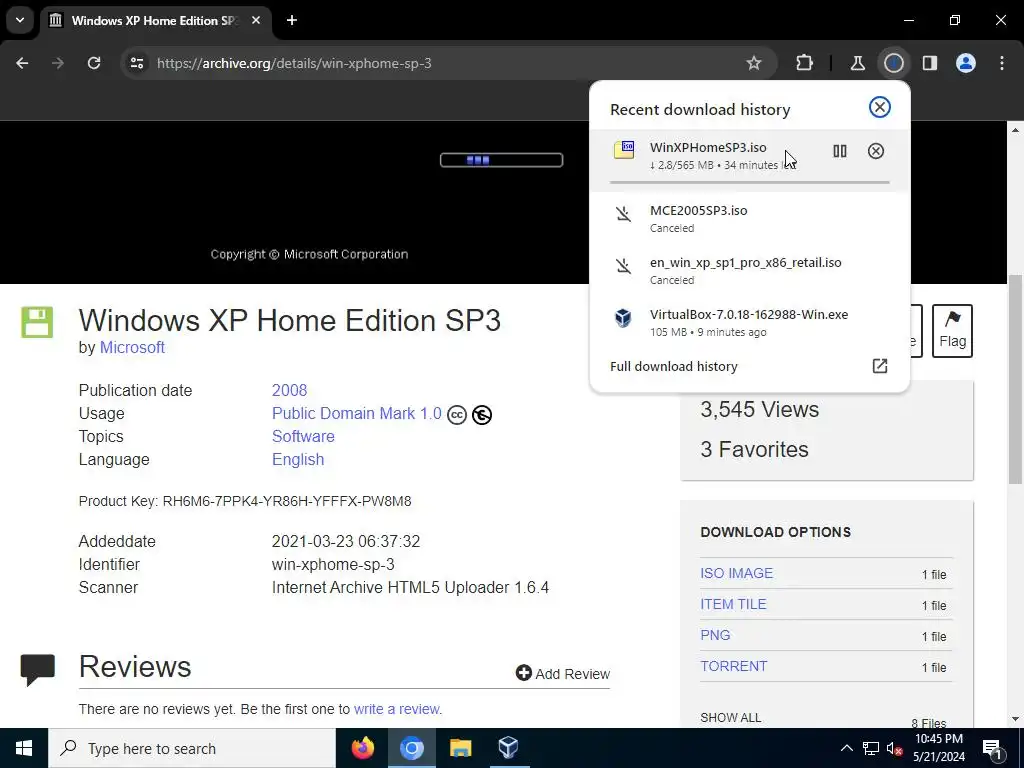Go back to the previous page
This screenshot has height=768, width=1024.
coord(22,63)
